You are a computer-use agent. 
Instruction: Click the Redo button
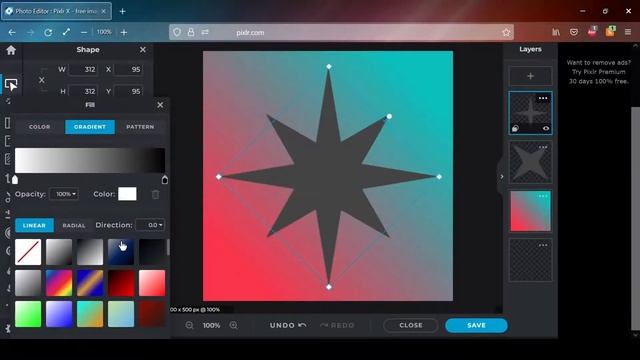point(337,325)
